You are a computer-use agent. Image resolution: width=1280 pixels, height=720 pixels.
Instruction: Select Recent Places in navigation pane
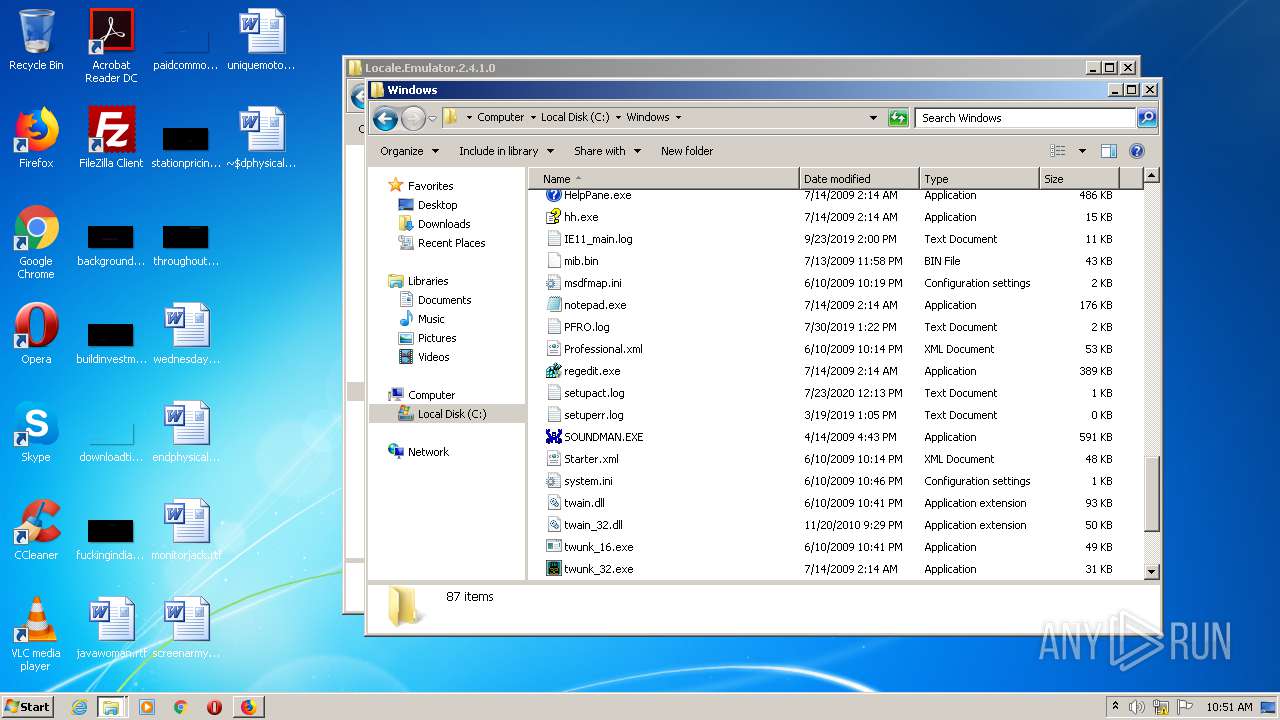tap(451, 243)
